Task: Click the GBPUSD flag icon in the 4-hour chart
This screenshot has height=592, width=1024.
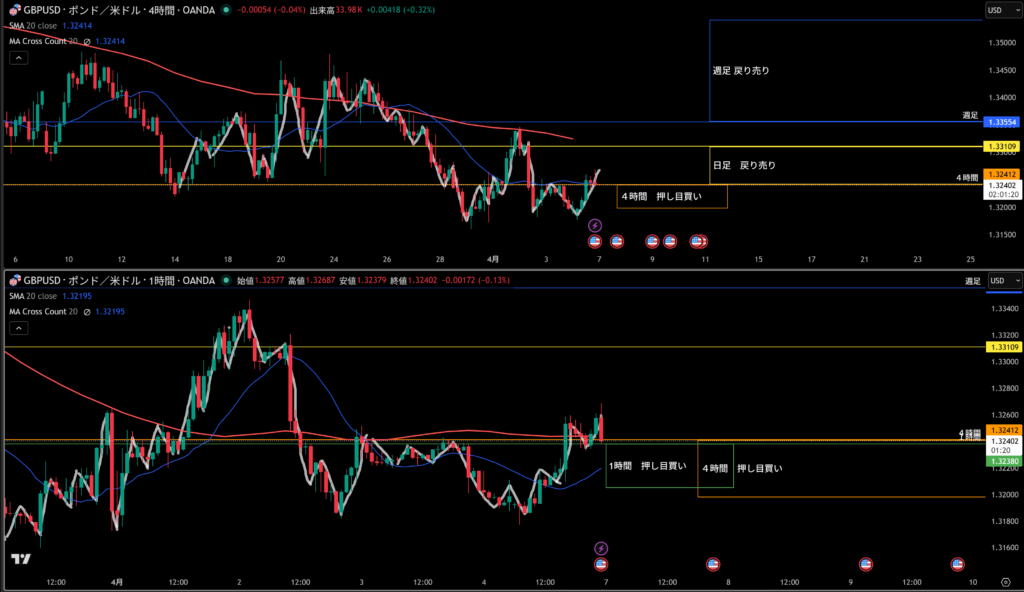Action: [15, 10]
